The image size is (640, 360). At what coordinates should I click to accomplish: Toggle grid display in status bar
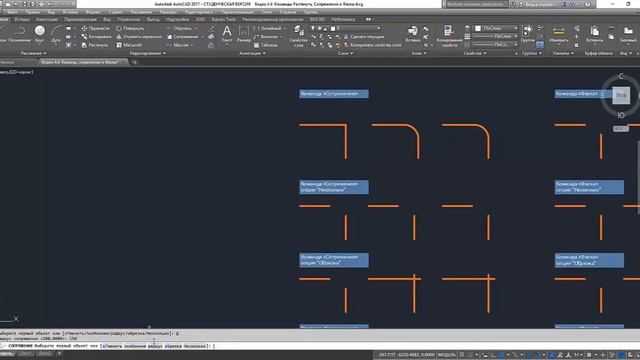click(x=462, y=355)
